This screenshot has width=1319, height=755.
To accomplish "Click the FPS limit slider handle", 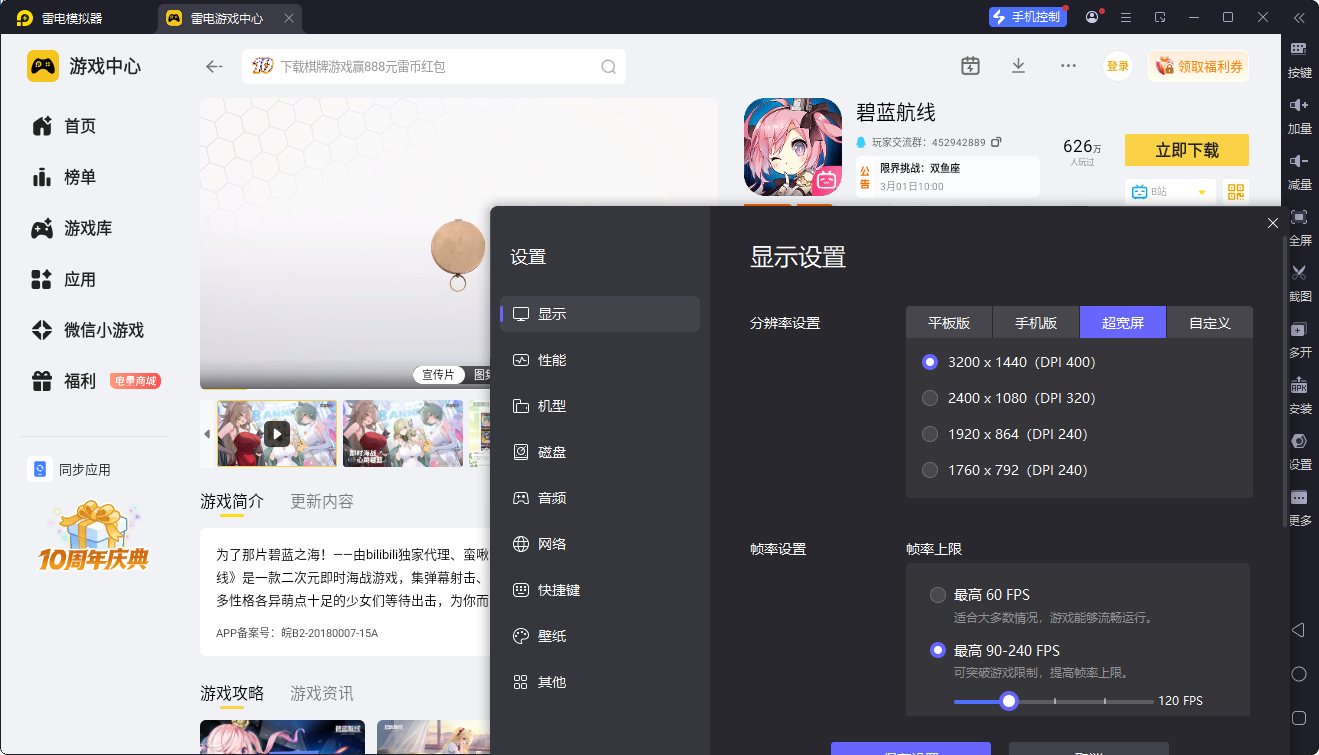I will click(x=1009, y=701).
